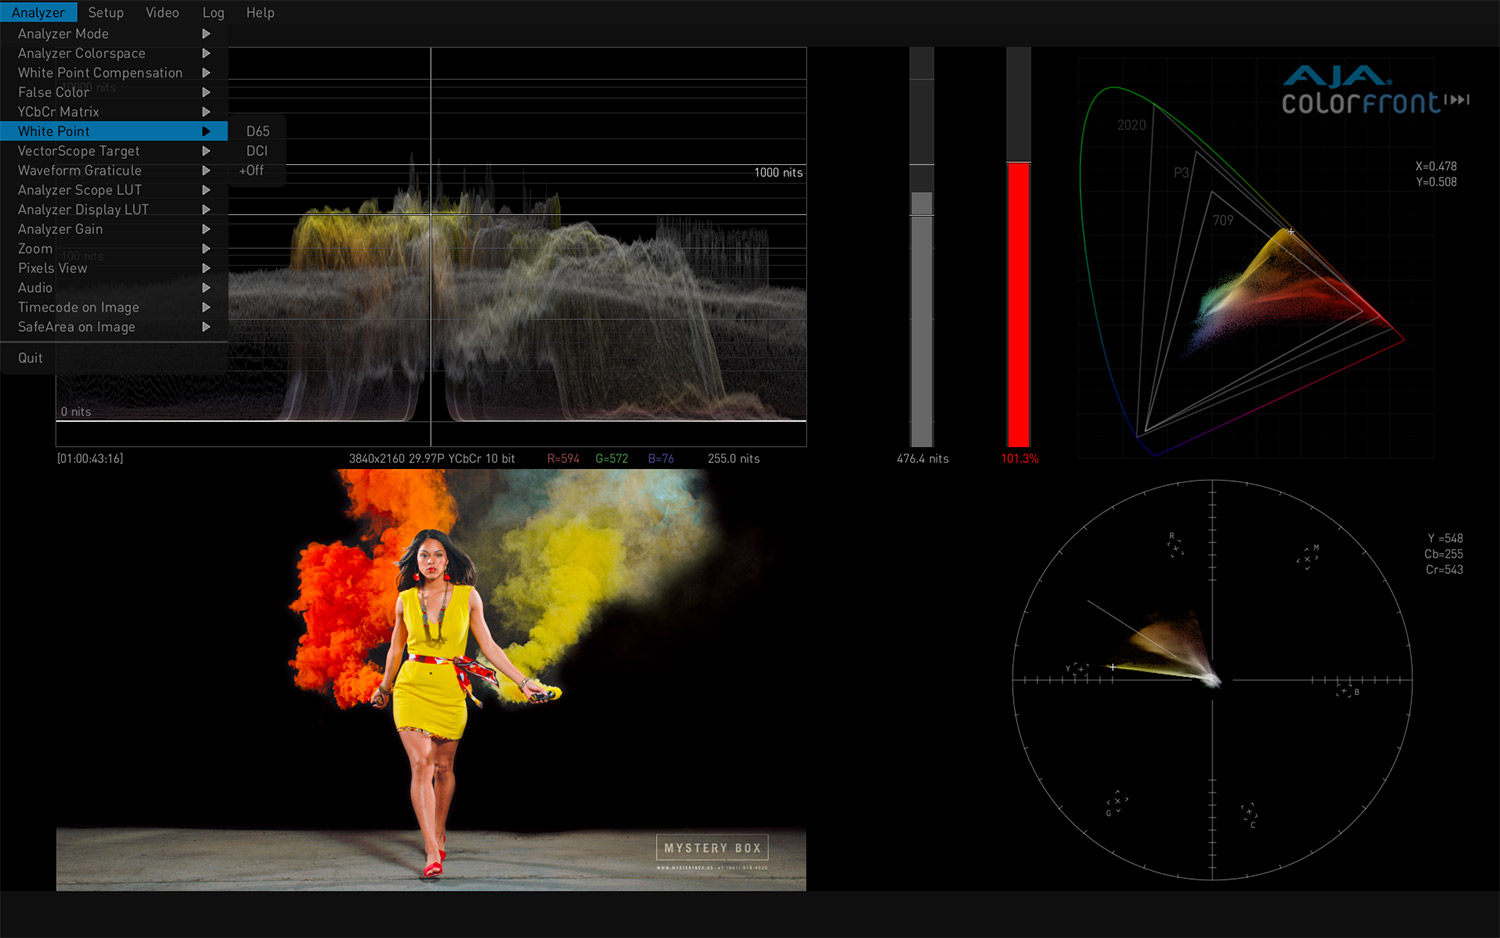1500x938 pixels.
Task: Open the Help menu
Action: tap(260, 12)
